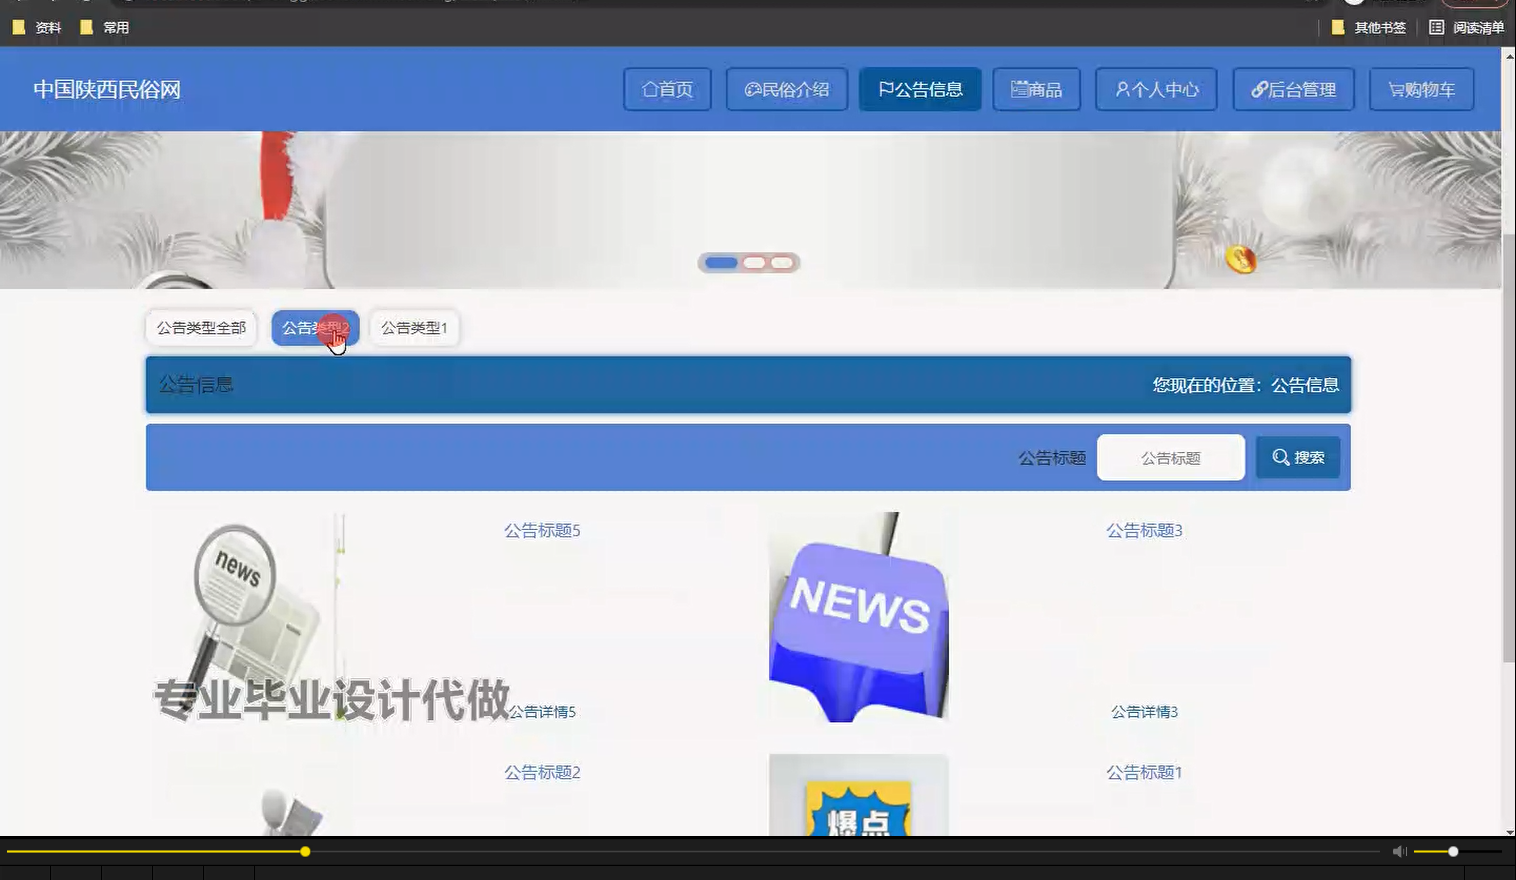Screen dimensions: 1516x880
Task: Open the 公告标题5 announcement link
Action: coord(541,530)
